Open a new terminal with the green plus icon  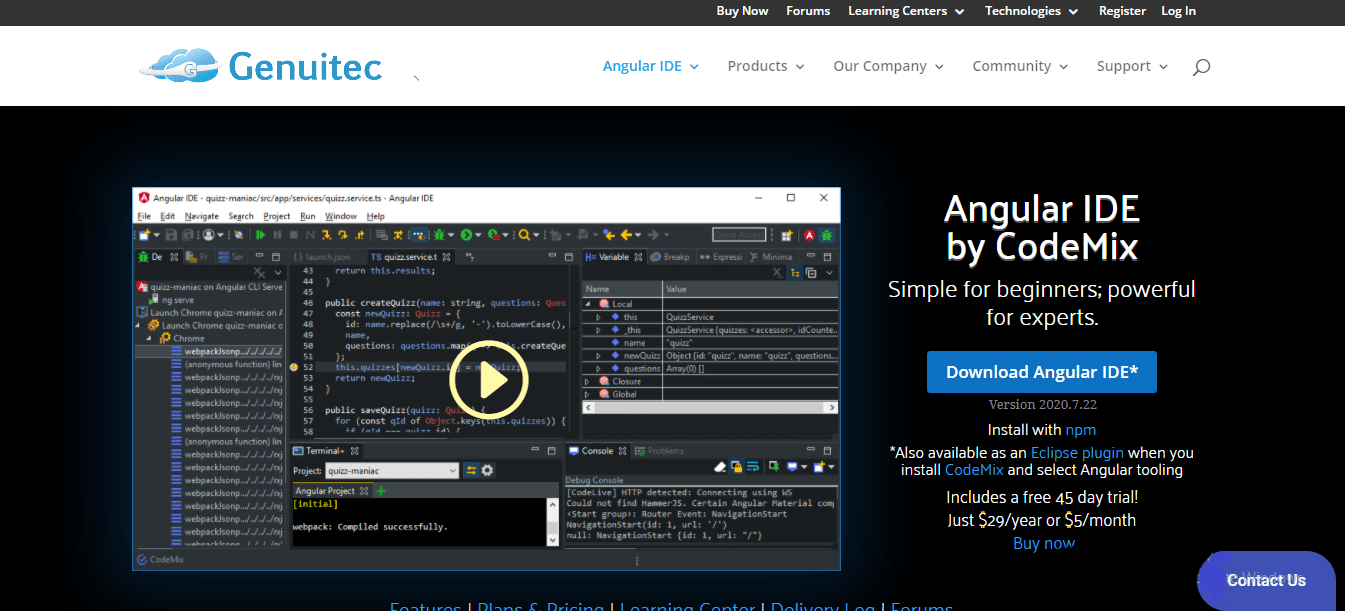381,491
